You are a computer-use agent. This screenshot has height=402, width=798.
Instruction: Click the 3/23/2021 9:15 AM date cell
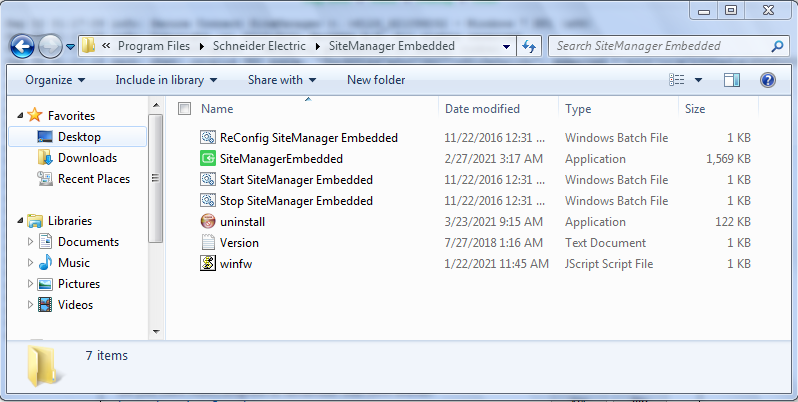point(494,222)
